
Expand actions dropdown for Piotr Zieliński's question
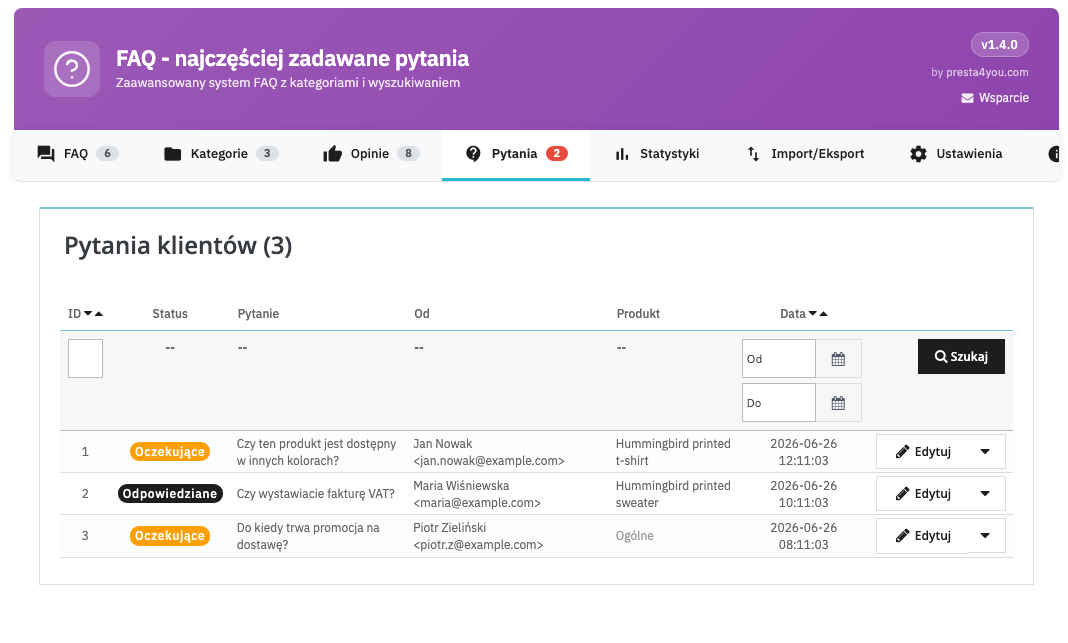[x=985, y=536]
